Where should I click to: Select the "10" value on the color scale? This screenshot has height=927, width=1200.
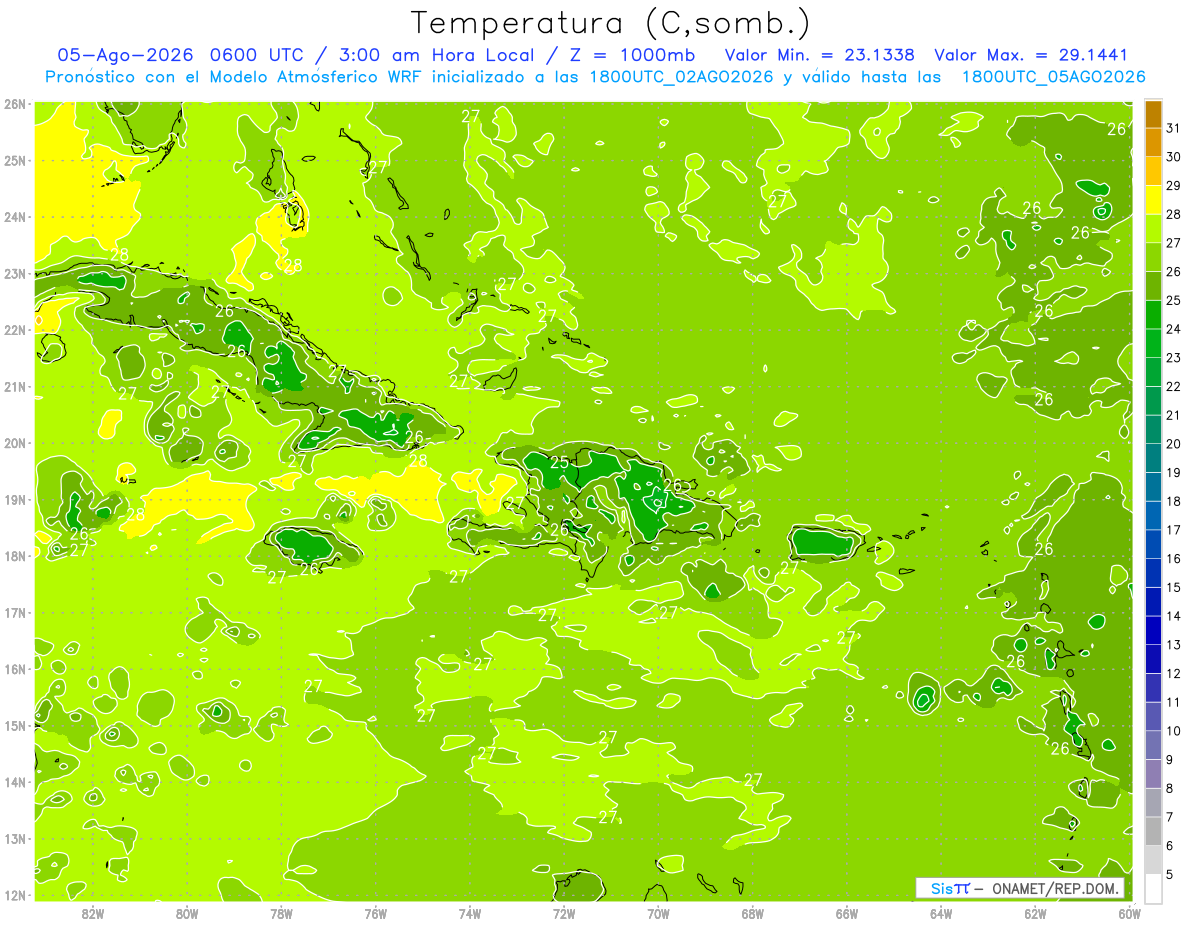[1174, 731]
